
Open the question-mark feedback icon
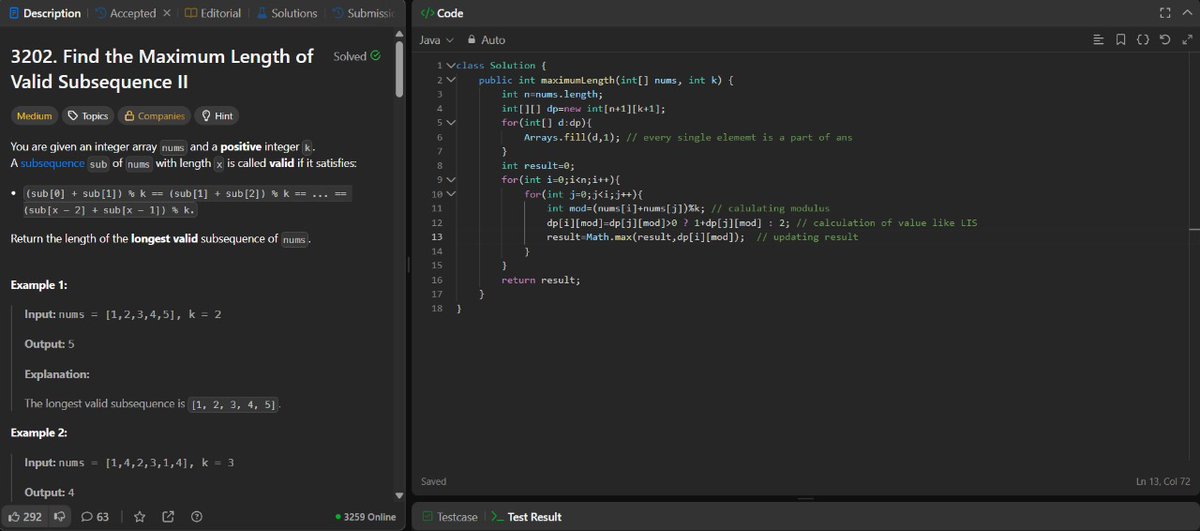tap(197, 516)
